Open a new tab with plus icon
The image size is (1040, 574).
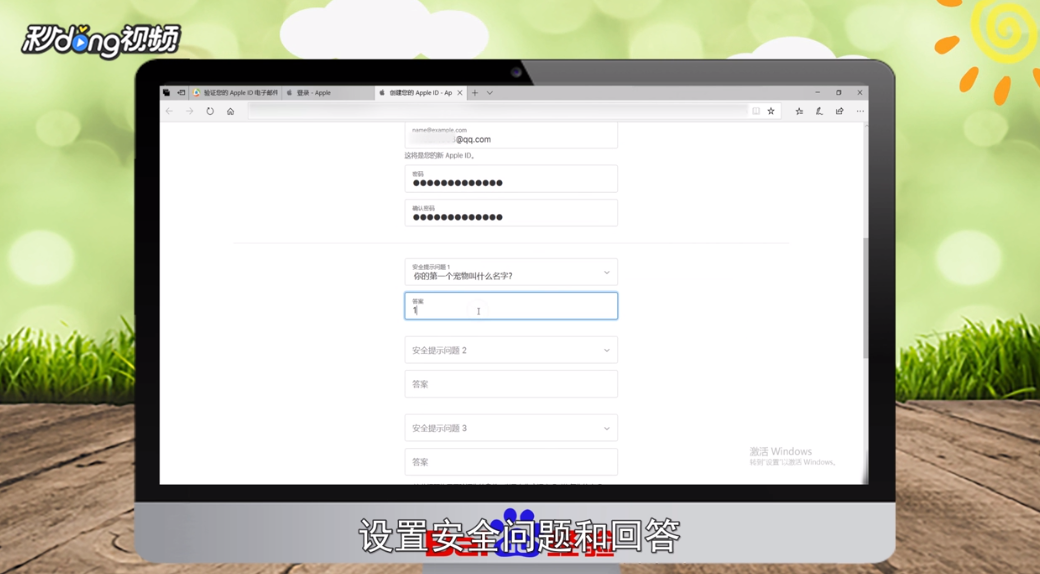pyautogui.click(x=475, y=93)
